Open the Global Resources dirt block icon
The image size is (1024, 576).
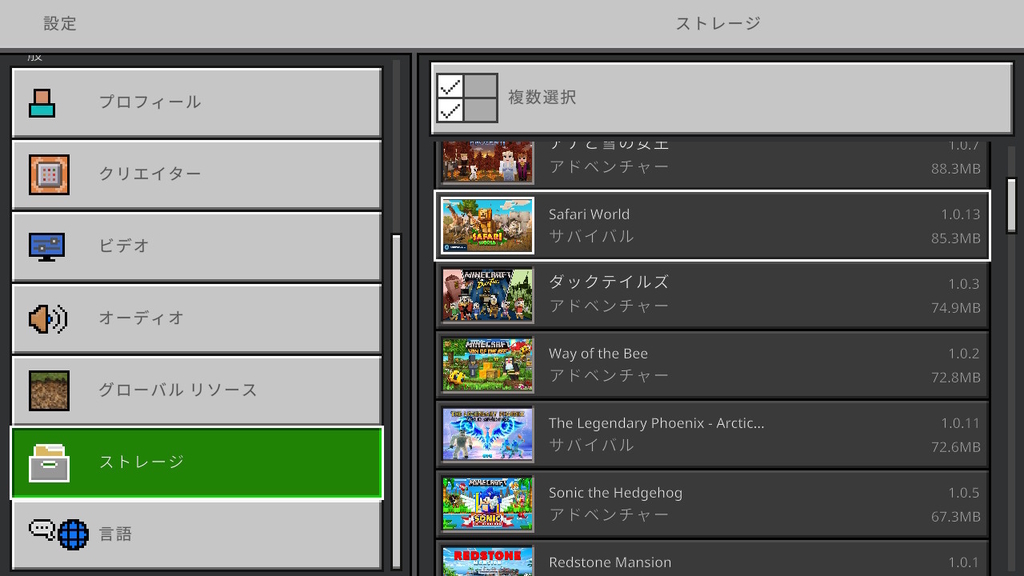click(x=49, y=391)
